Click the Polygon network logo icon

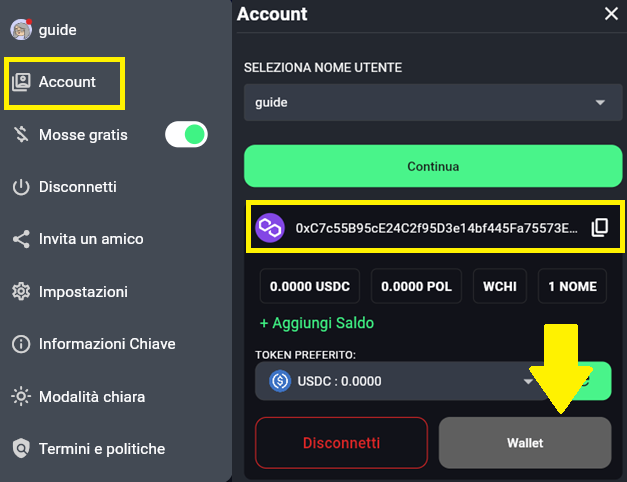coord(270,227)
